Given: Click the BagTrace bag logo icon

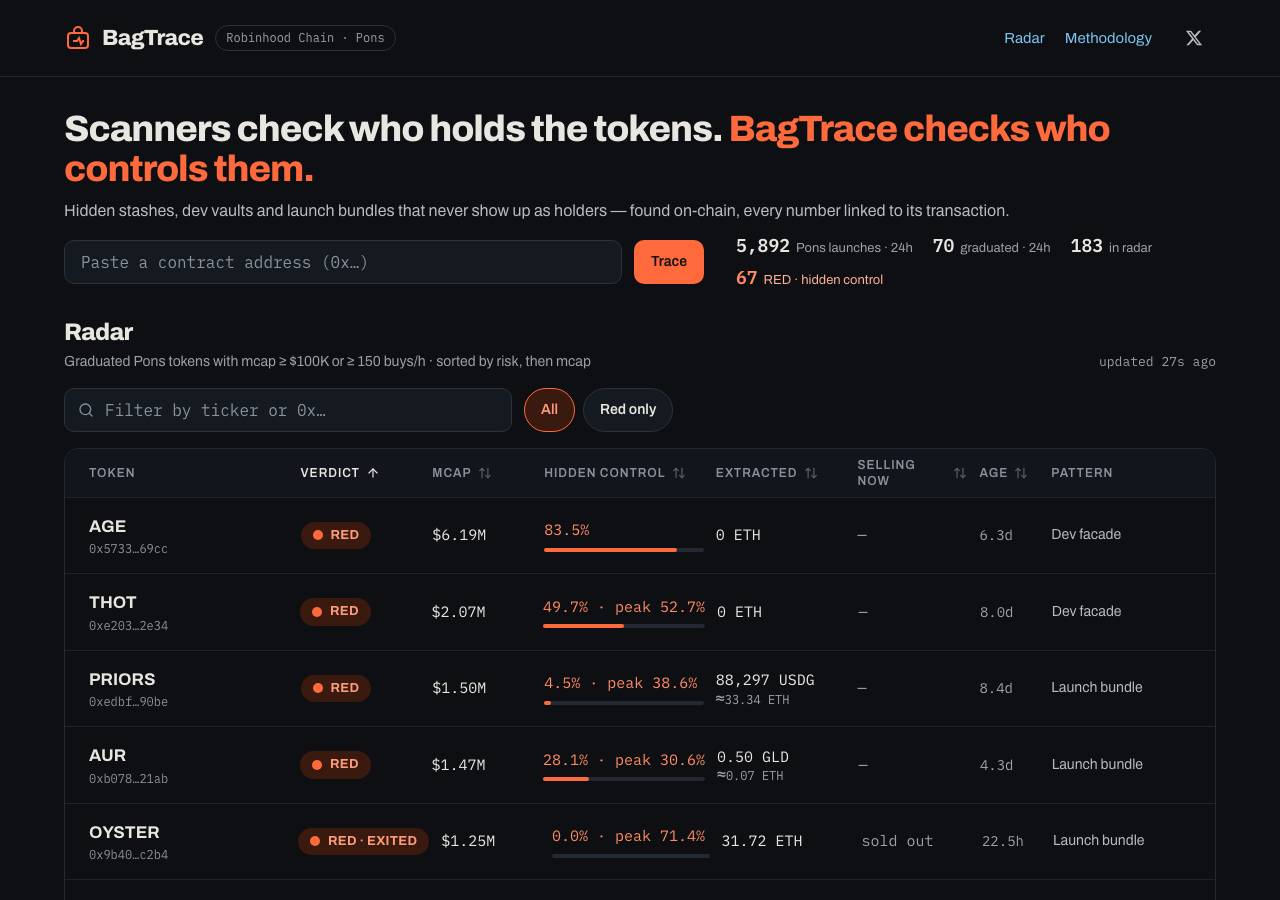Looking at the screenshot, I should (x=78, y=38).
